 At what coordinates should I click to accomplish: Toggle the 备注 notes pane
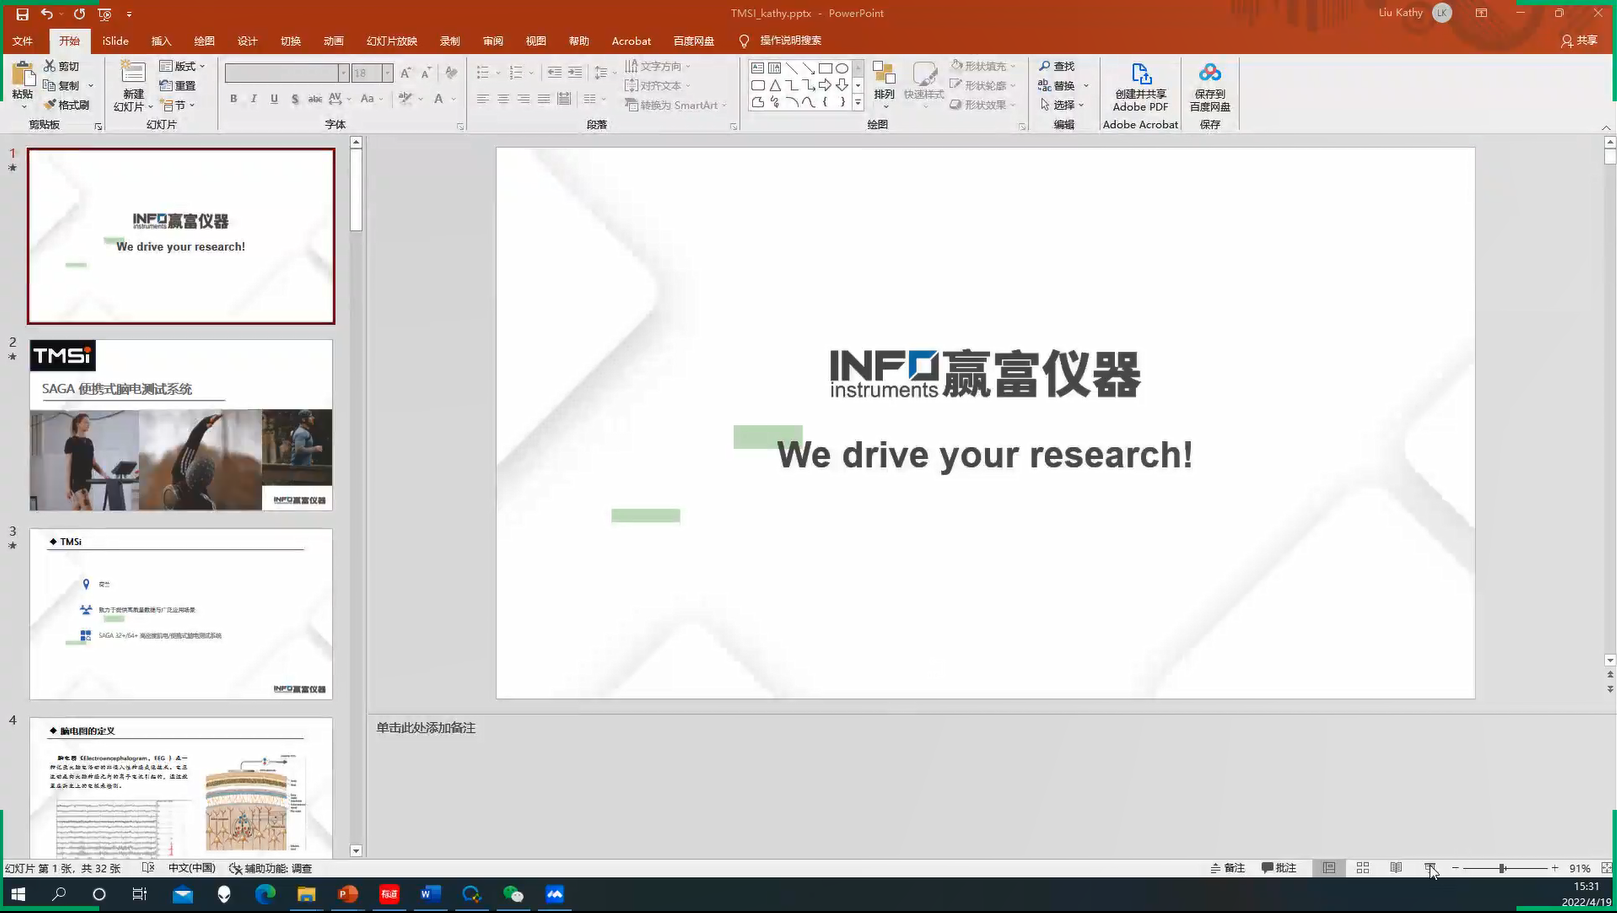[x=1228, y=868]
